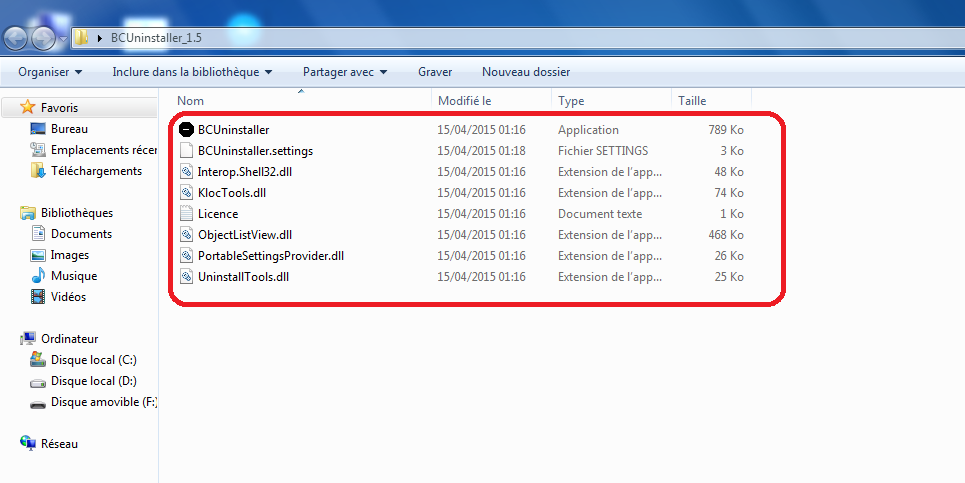Open Téléchargements in the navigation pane
The image size is (965, 483).
pyautogui.click(x=97, y=171)
